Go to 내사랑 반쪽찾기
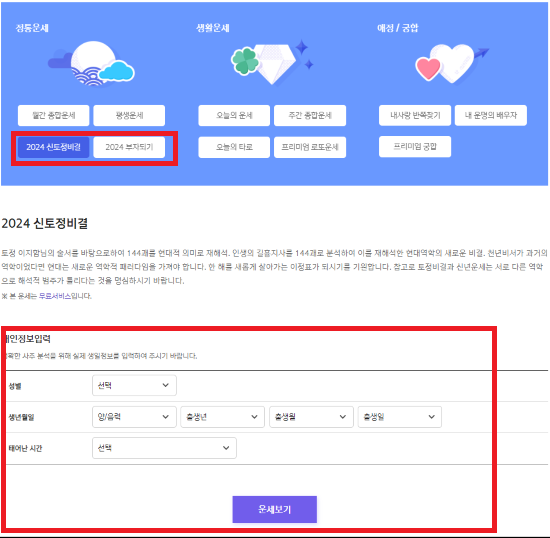The image size is (550, 538). coord(415,115)
